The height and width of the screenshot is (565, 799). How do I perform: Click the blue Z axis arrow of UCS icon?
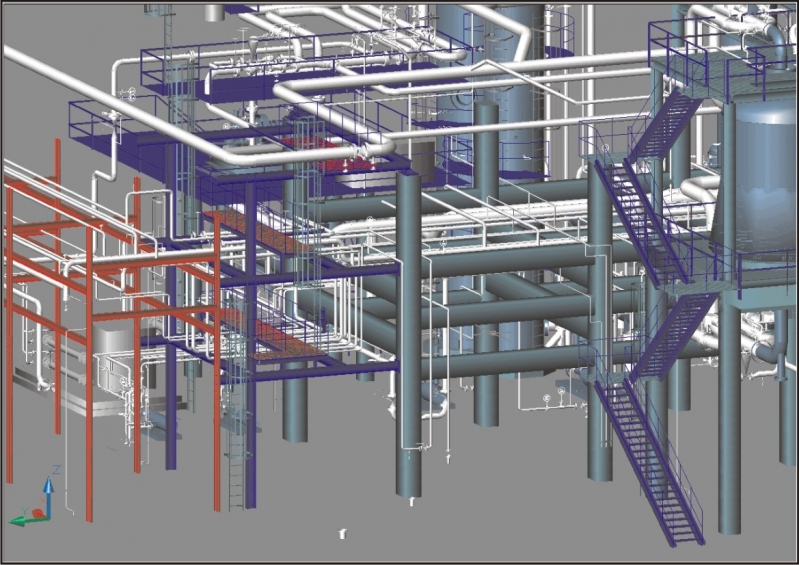[x=48, y=496]
